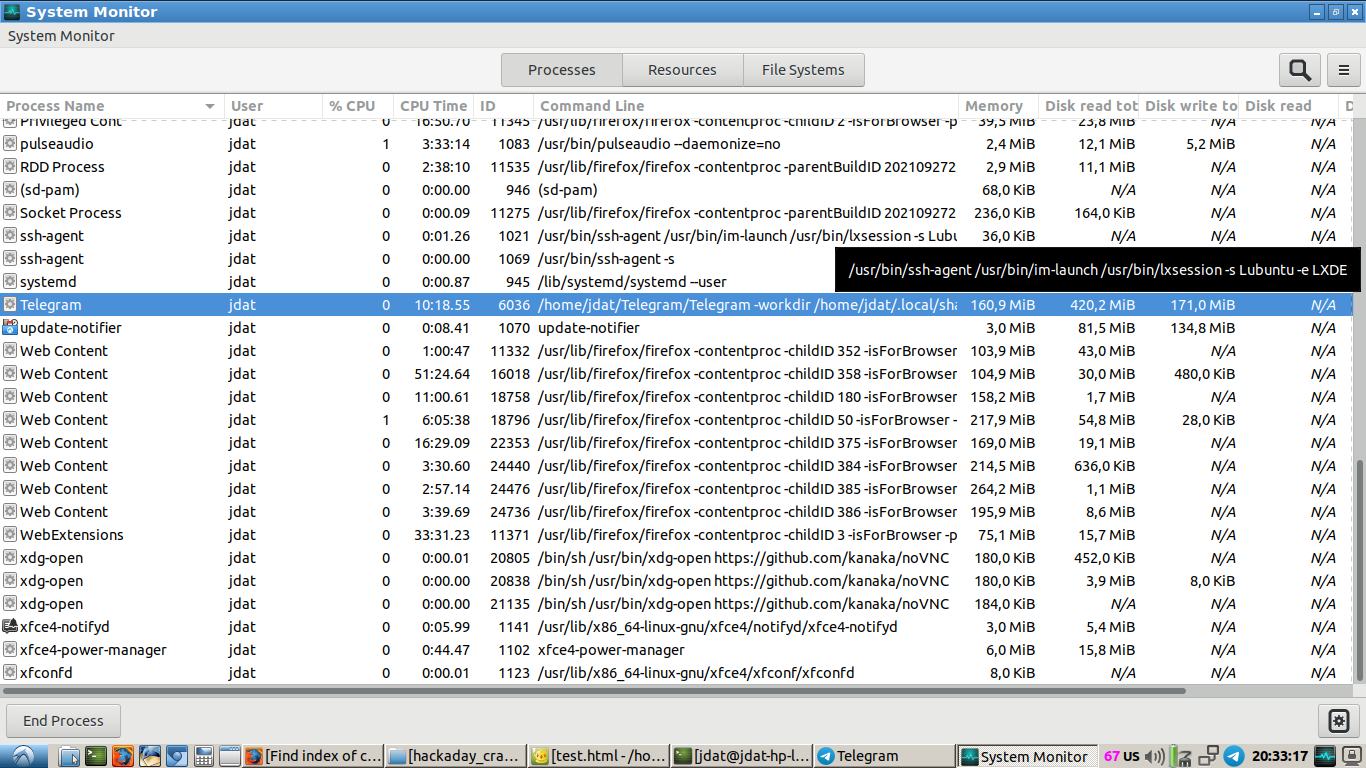Click the Telegram memory value 160,9 MiB
Viewport: 1366px width, 768px height.
tap(1002, 304)
